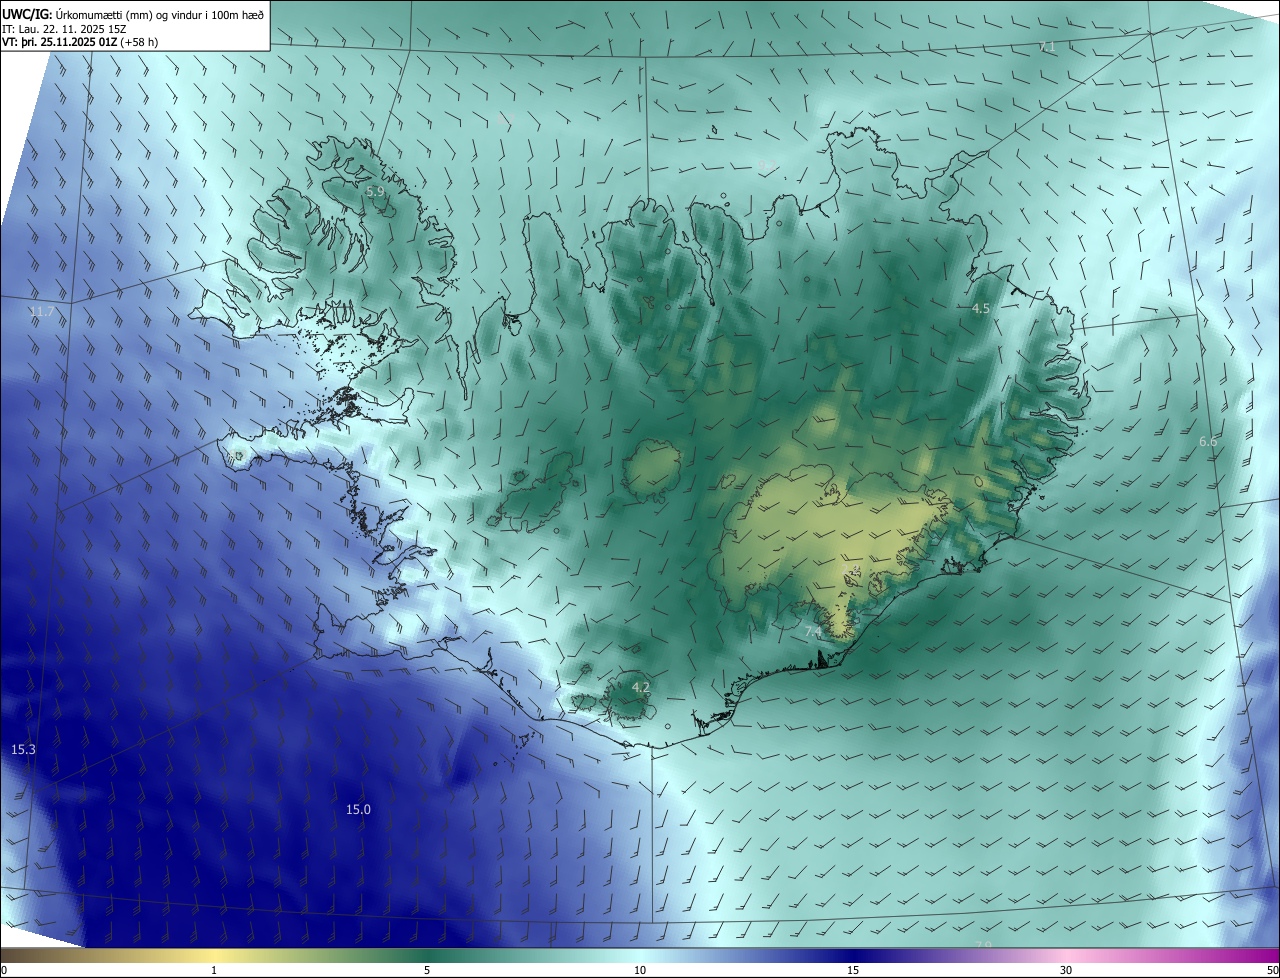Click the map title 'UWC/IG: Úrkomumætti (mm) og vindur'
This screenshot has height=978, width=1280.
(133, 14)
